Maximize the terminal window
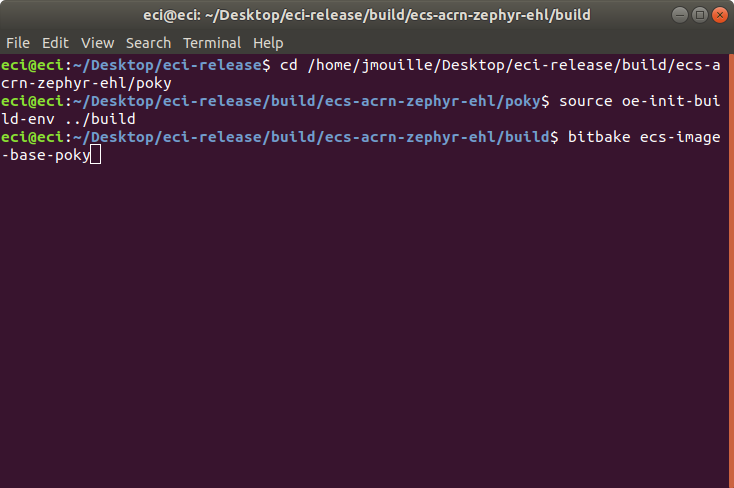Image resolution: width=734 pixels, height=488 pixels. (x=700, y=15)
